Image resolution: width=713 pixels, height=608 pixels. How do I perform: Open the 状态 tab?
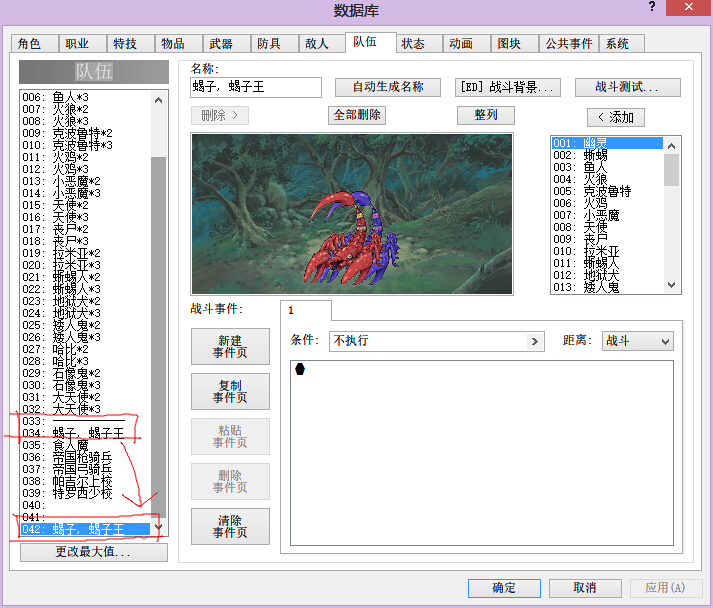point(419,44)
